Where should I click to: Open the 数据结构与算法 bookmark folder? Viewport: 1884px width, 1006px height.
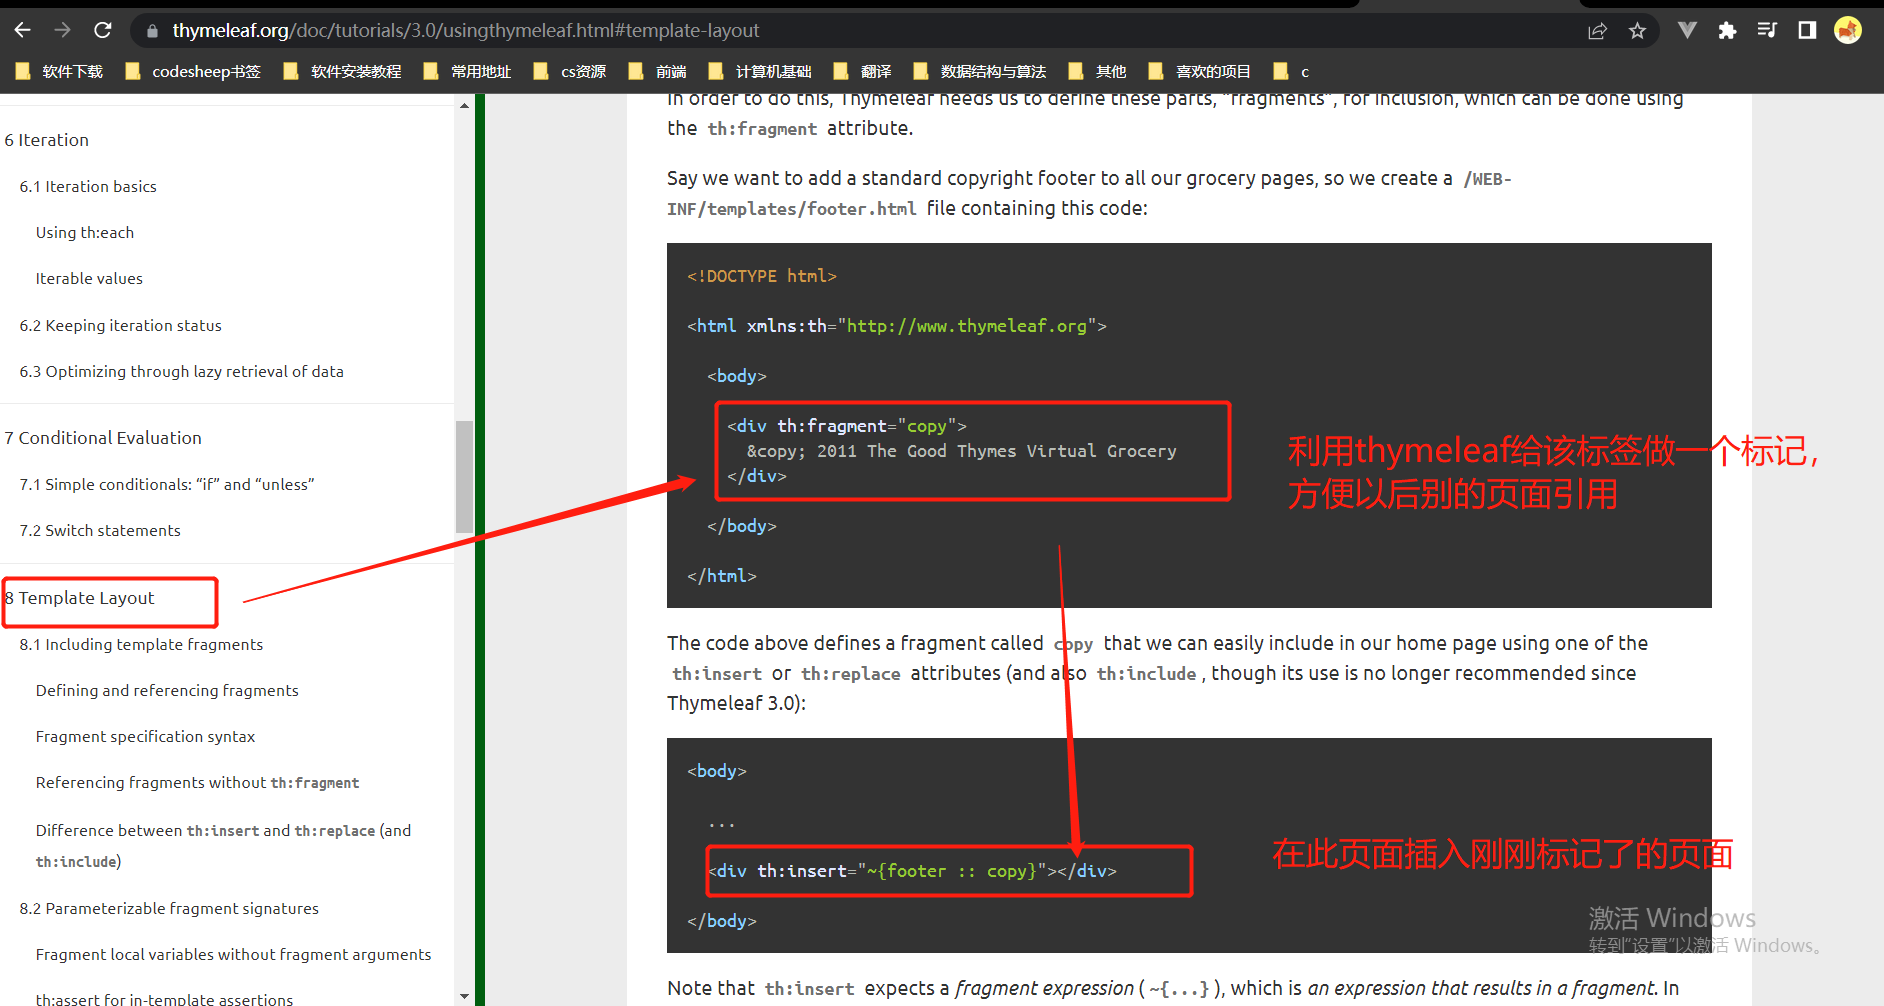click(x=980, y=71)
